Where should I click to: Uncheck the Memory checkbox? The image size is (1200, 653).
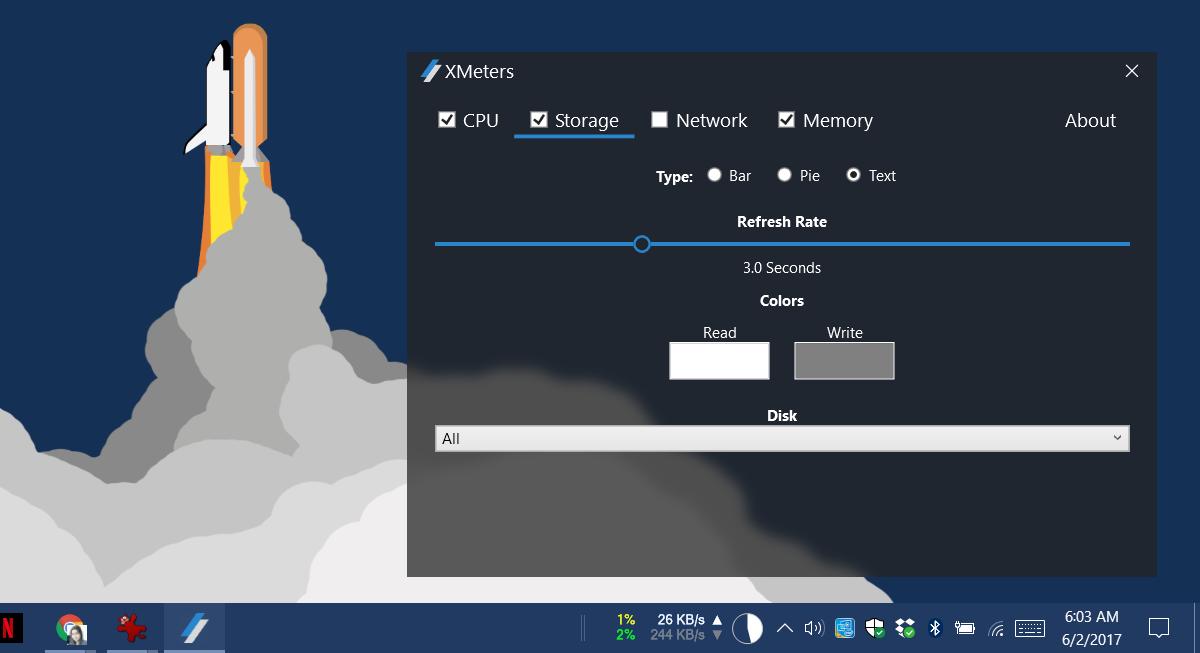pyautogui.click(x=787, y=120)
